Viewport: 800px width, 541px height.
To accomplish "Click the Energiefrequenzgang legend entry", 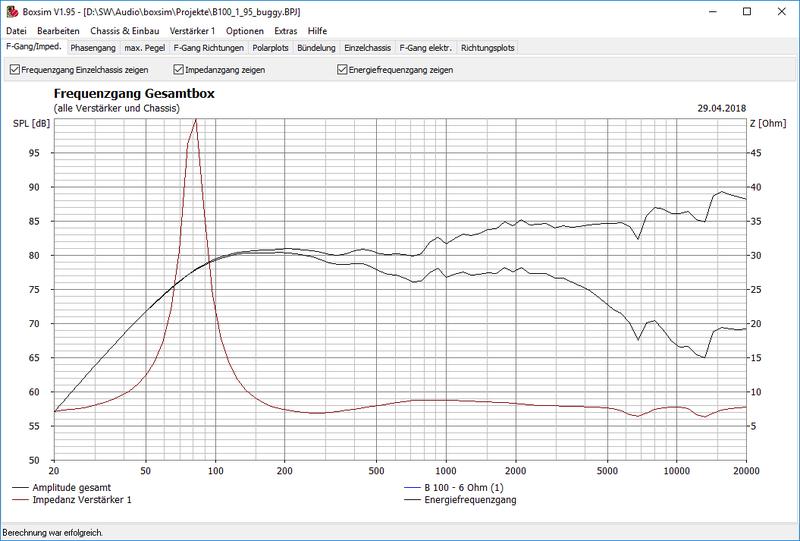I will (x=460, y=500).
